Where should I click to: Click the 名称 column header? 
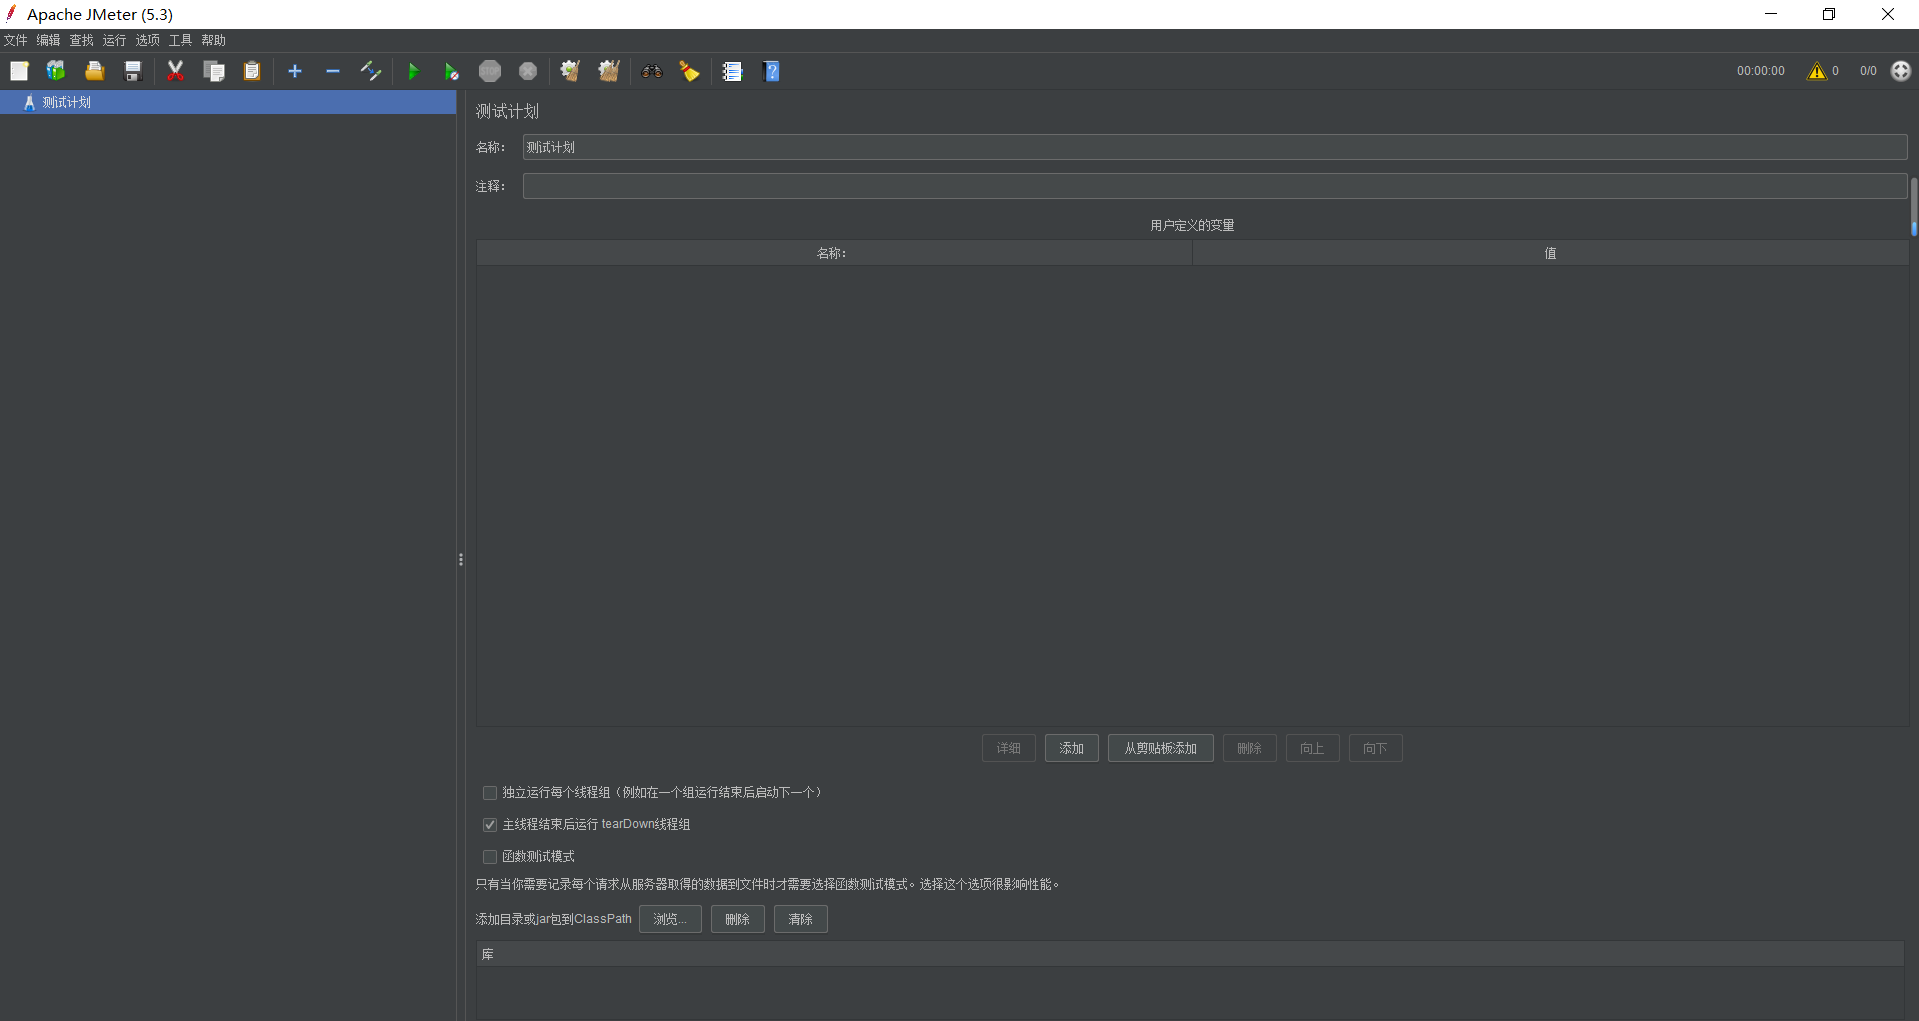[x=834, y=253]
